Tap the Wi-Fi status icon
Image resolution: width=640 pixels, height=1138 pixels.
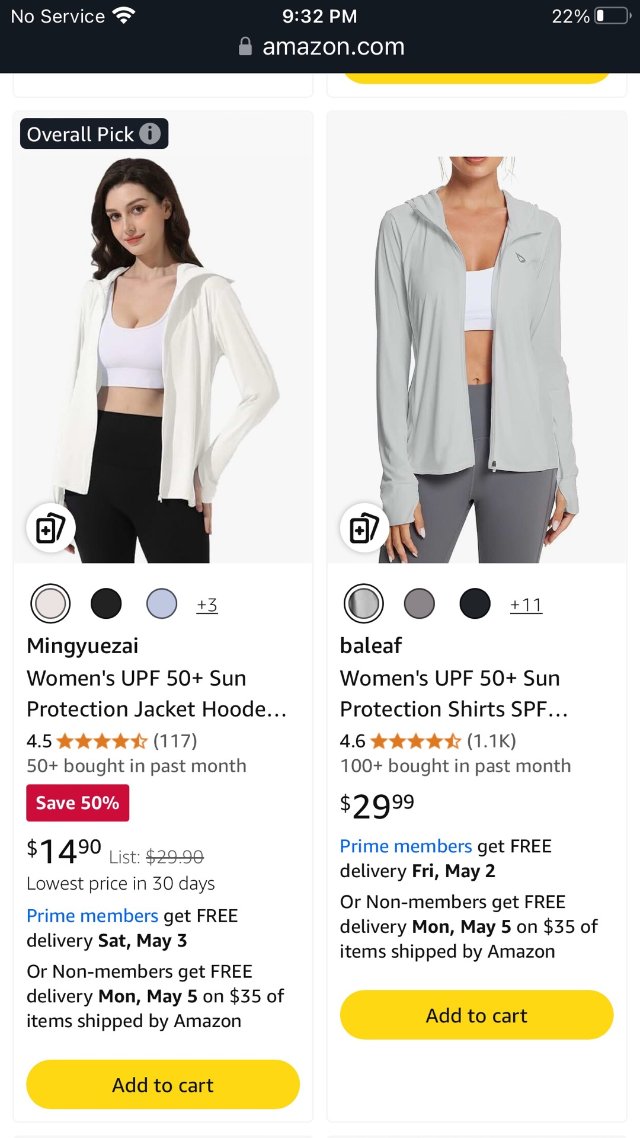coord(124,16)
